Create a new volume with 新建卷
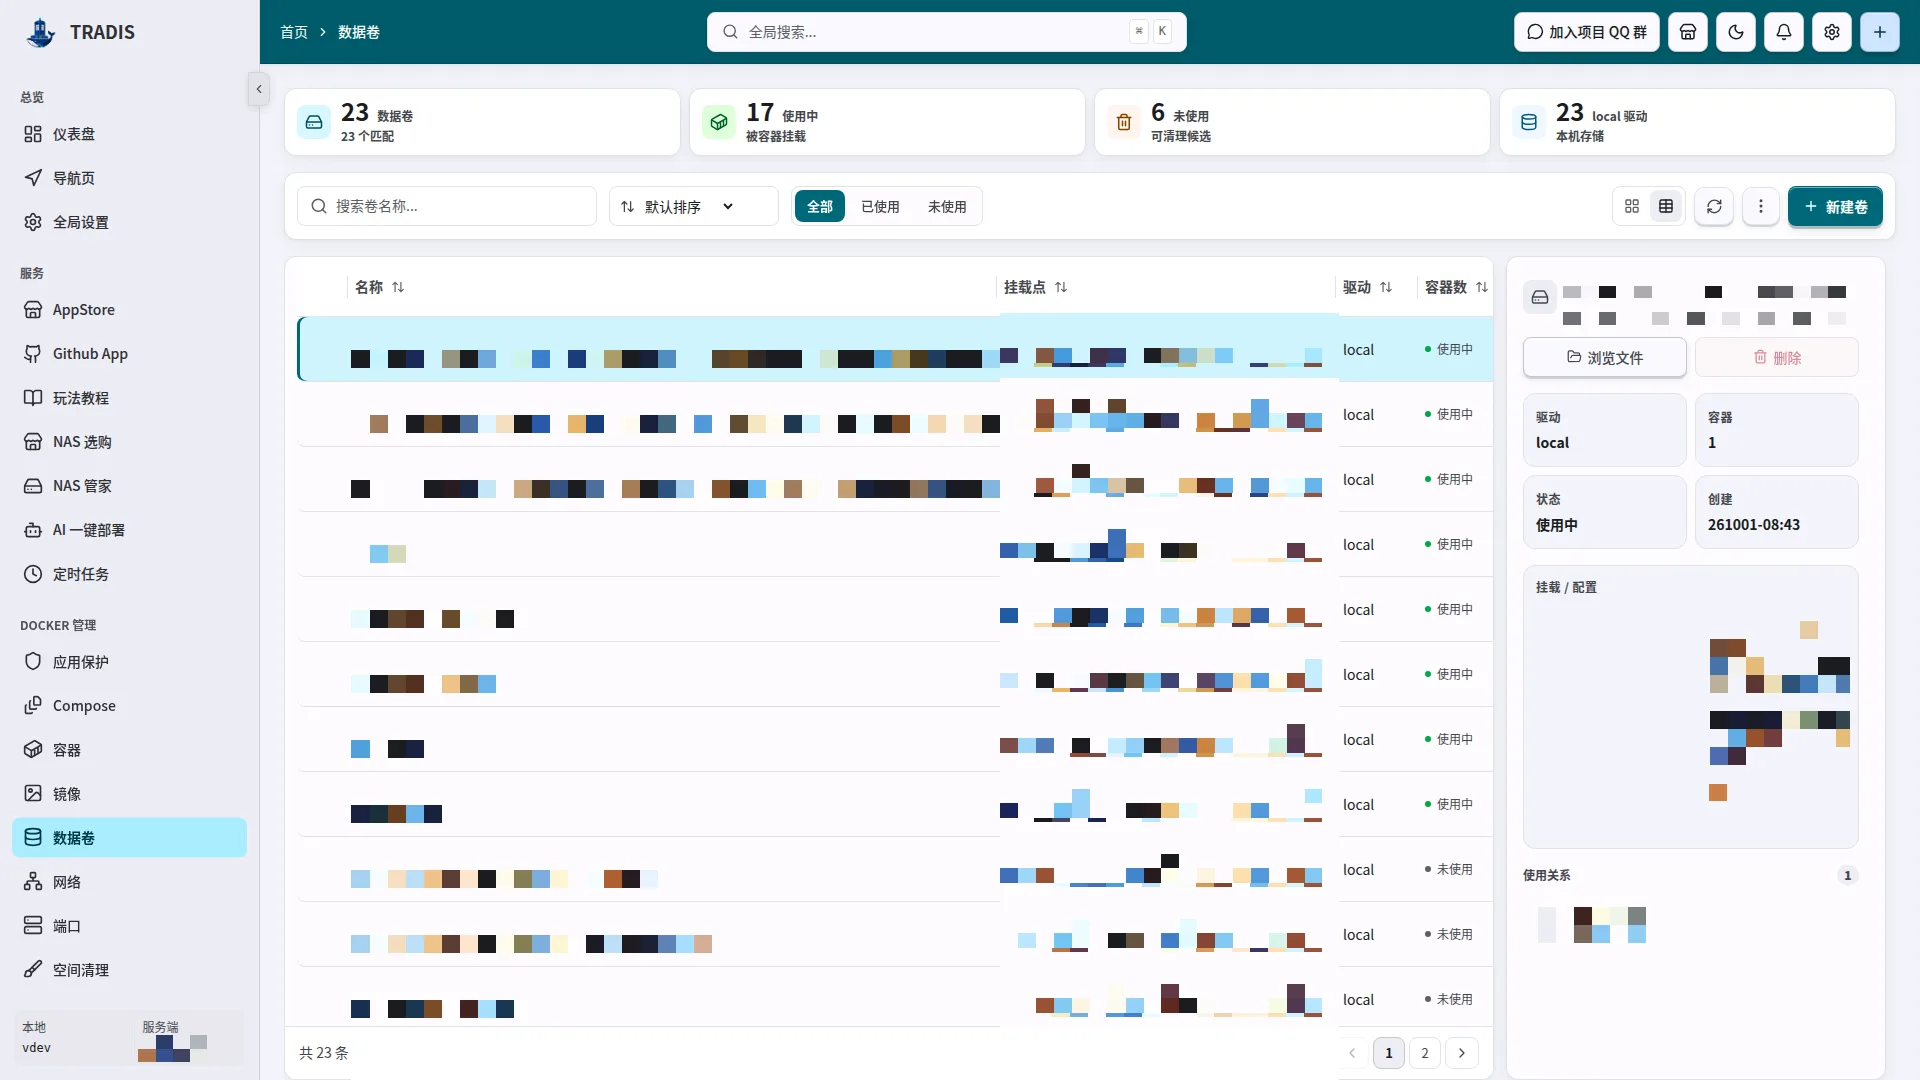The height and width of the screenshot is (1080, 1920). click(1835, 206)
